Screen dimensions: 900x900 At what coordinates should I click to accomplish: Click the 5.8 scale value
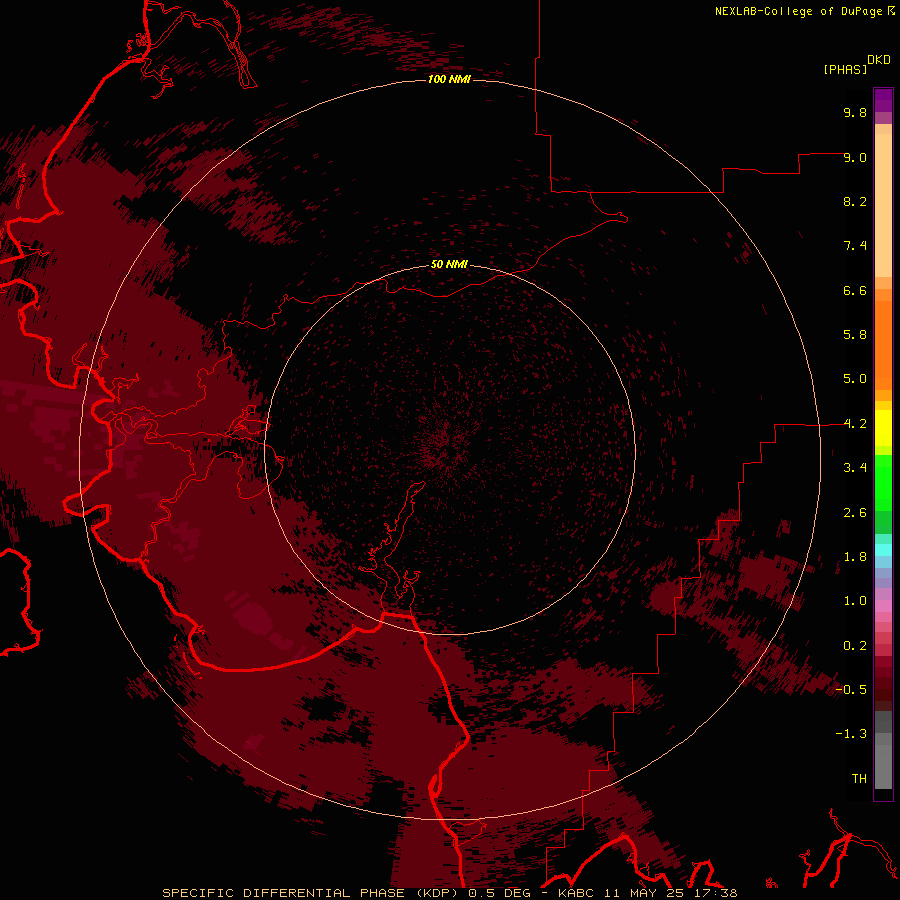855,335
